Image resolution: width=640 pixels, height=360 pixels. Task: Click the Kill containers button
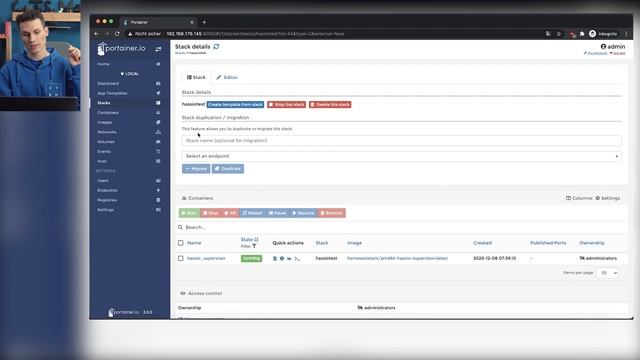230,213
